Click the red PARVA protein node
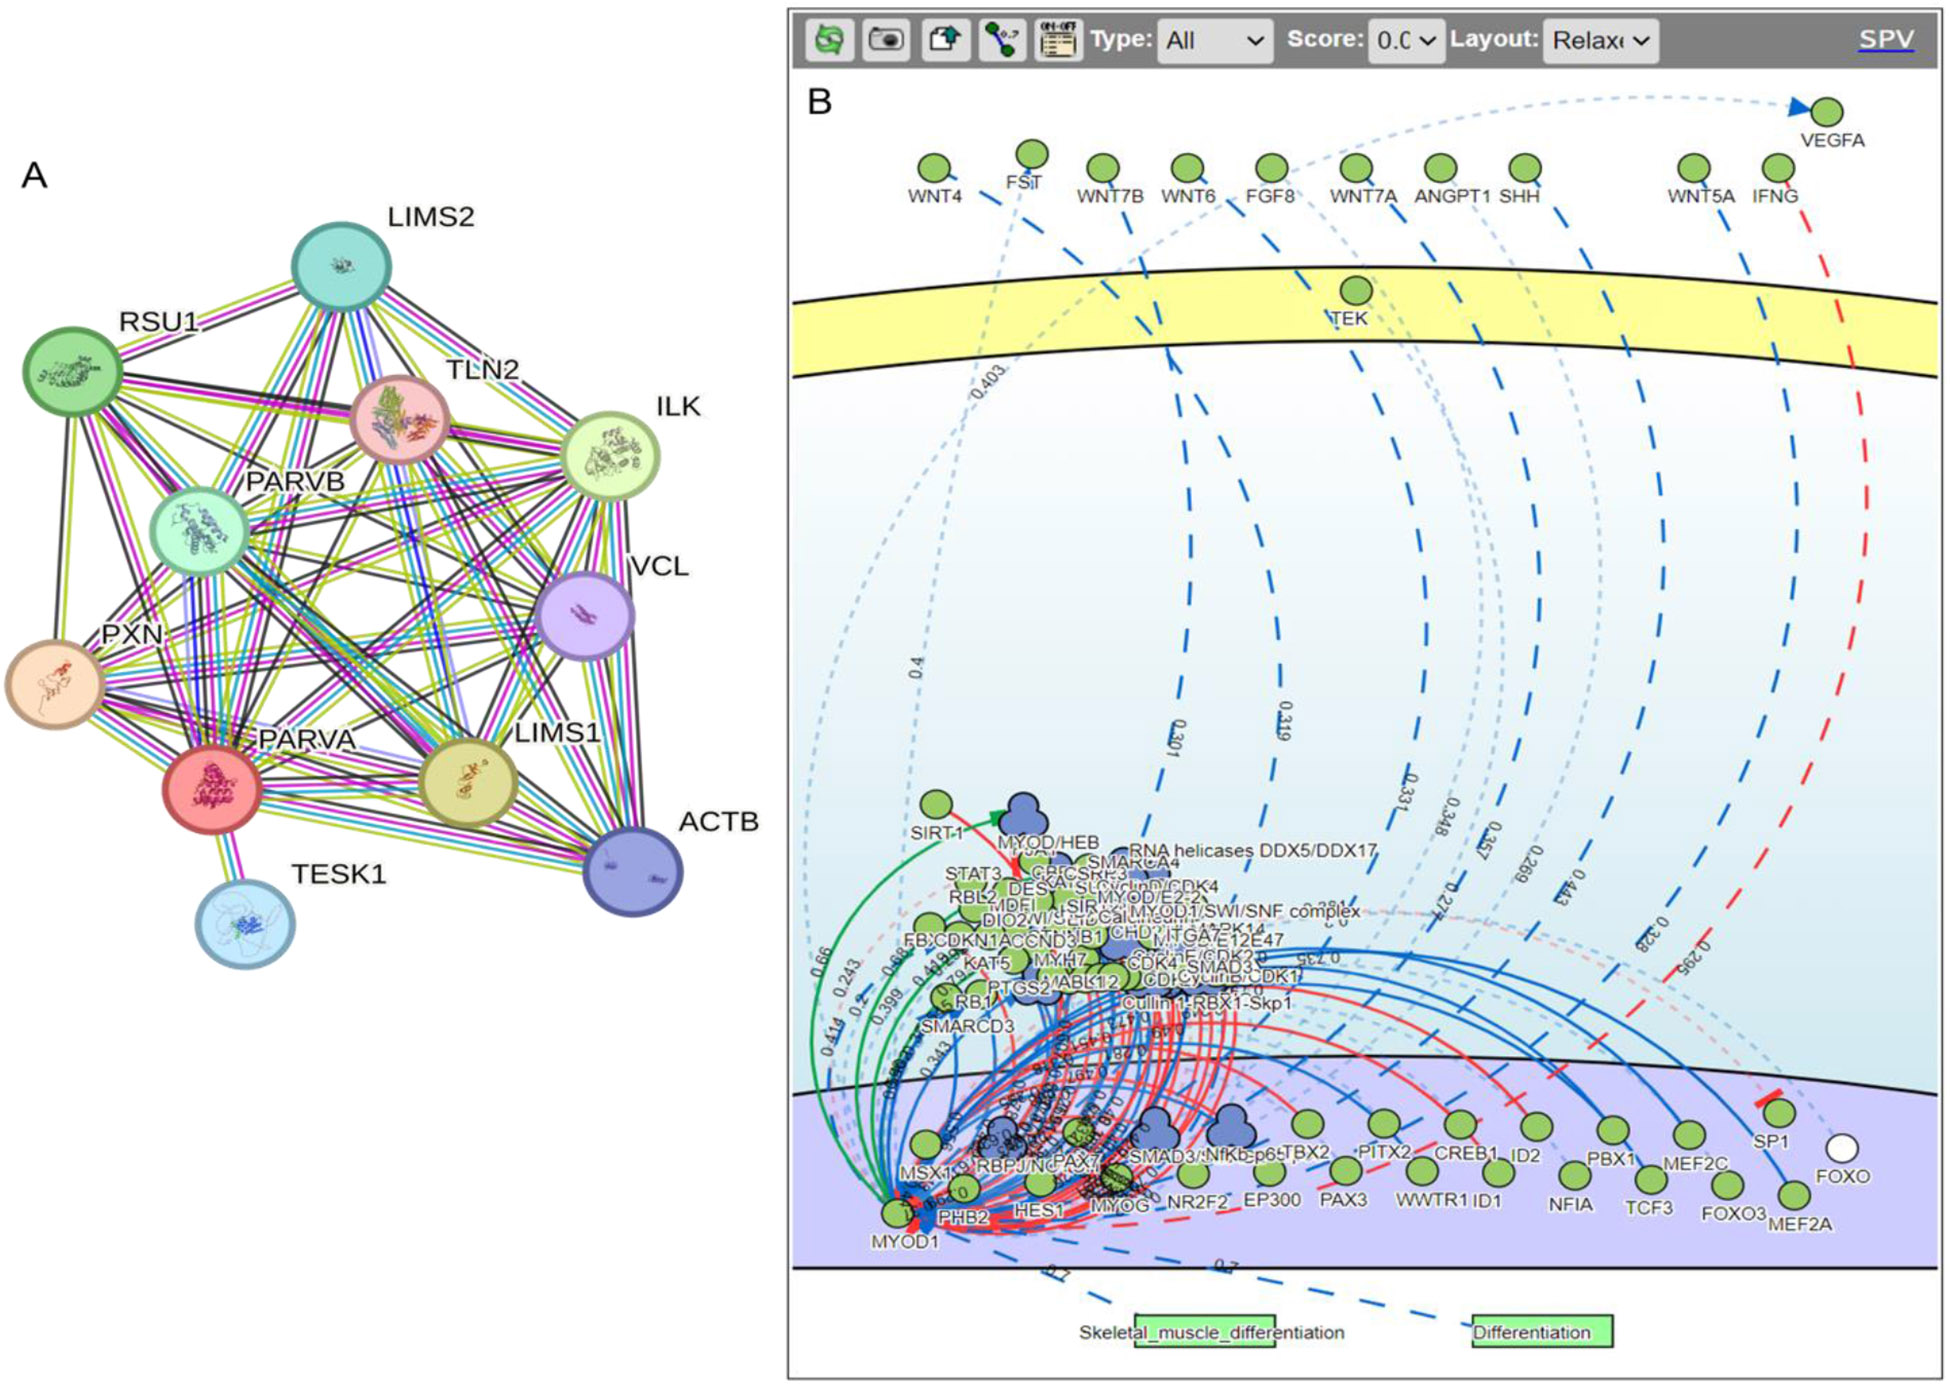 (212, 789)
